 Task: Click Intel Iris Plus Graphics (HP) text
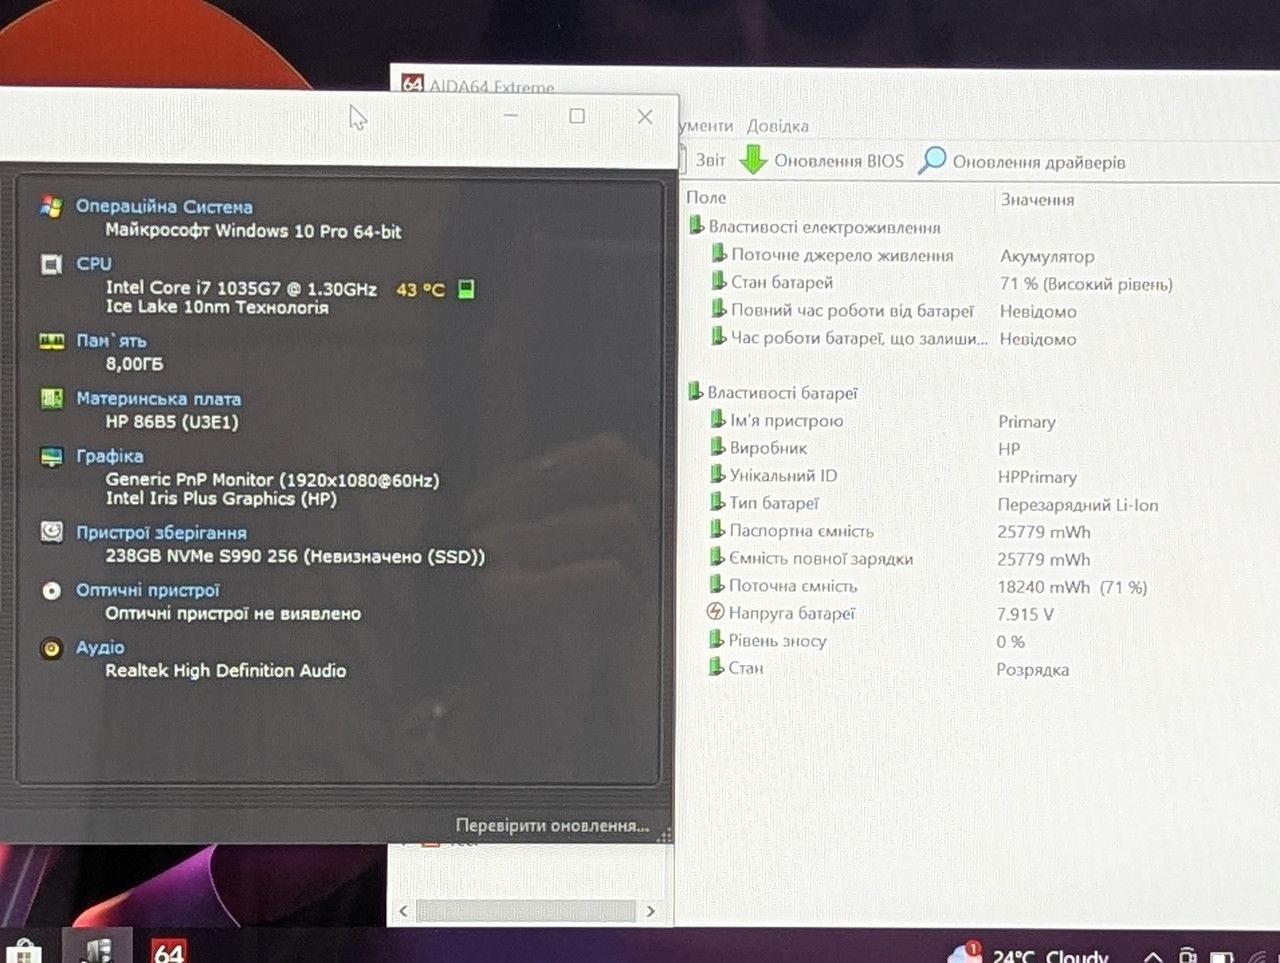(x=221, y=498)
